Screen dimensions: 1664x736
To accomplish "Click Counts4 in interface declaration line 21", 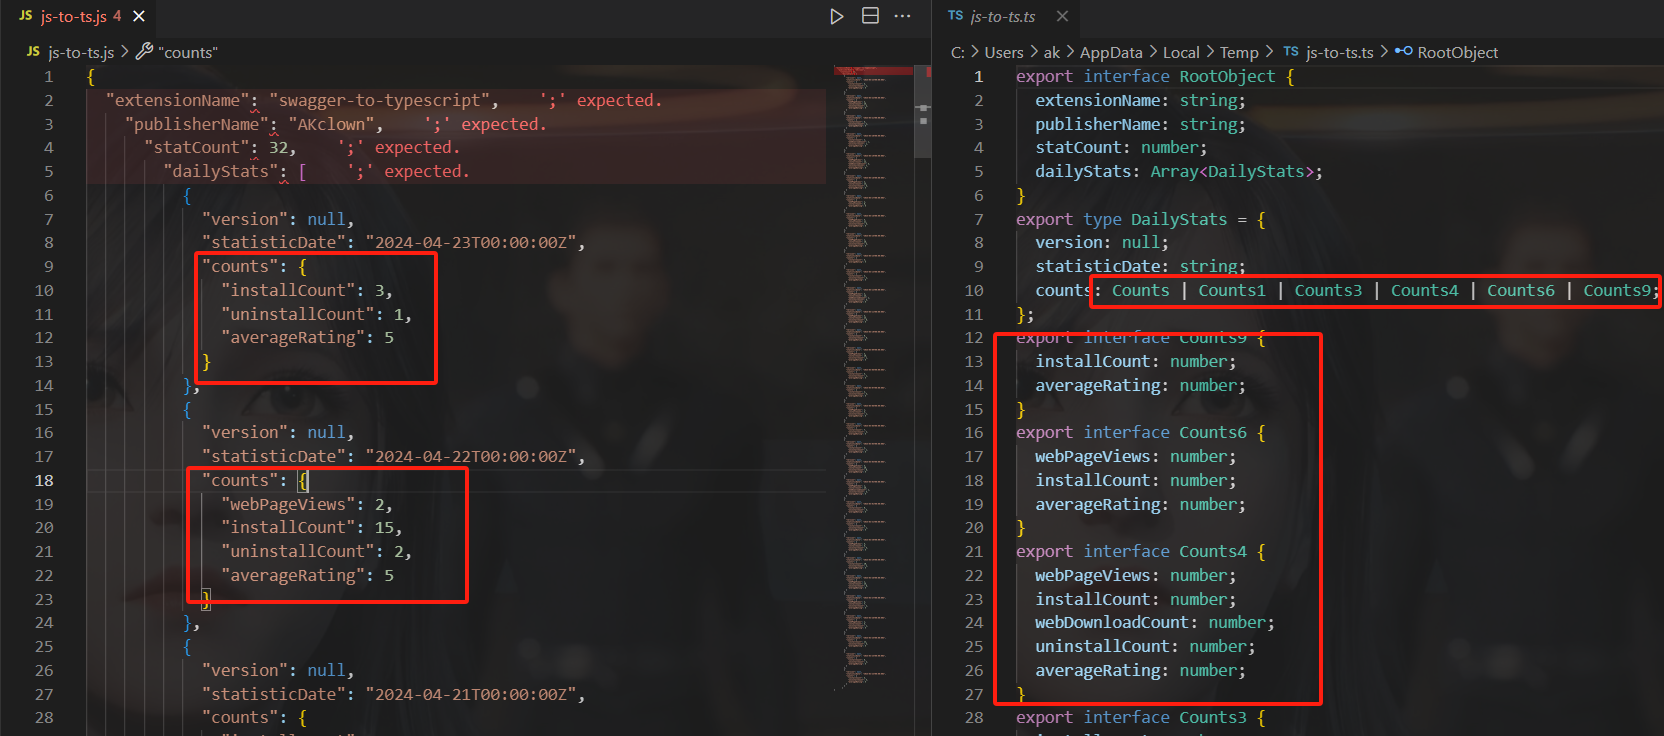I will pos(1213,552).
